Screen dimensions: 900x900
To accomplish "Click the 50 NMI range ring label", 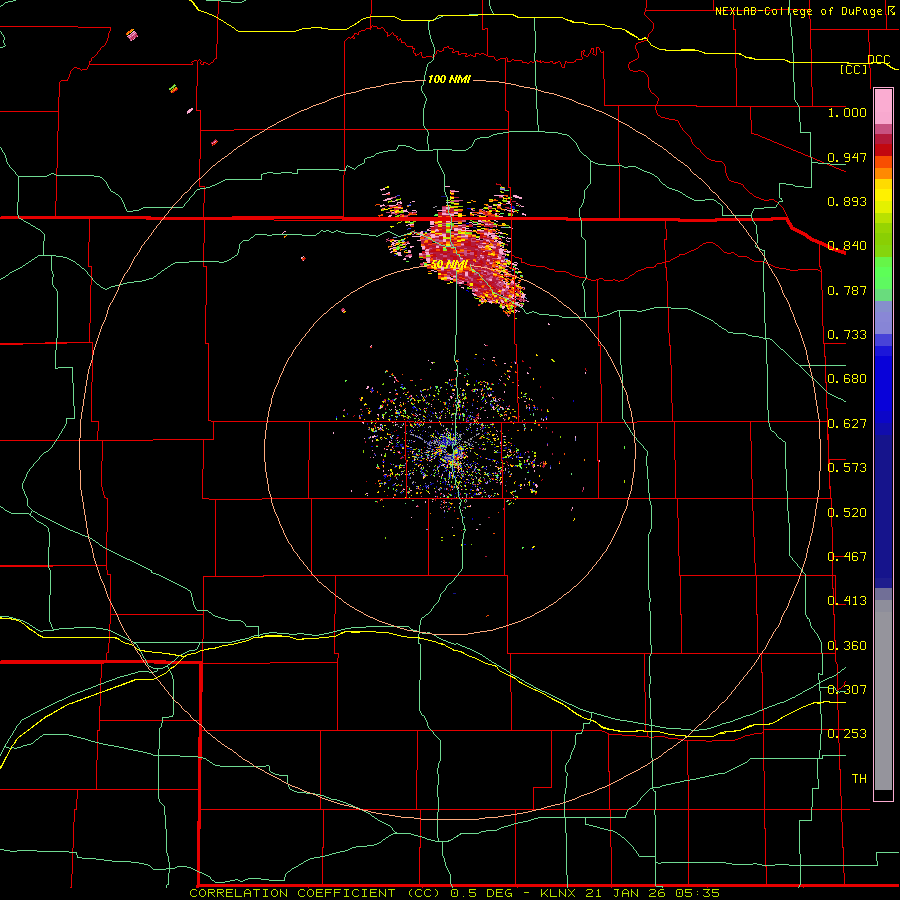I will coord(449,265).
